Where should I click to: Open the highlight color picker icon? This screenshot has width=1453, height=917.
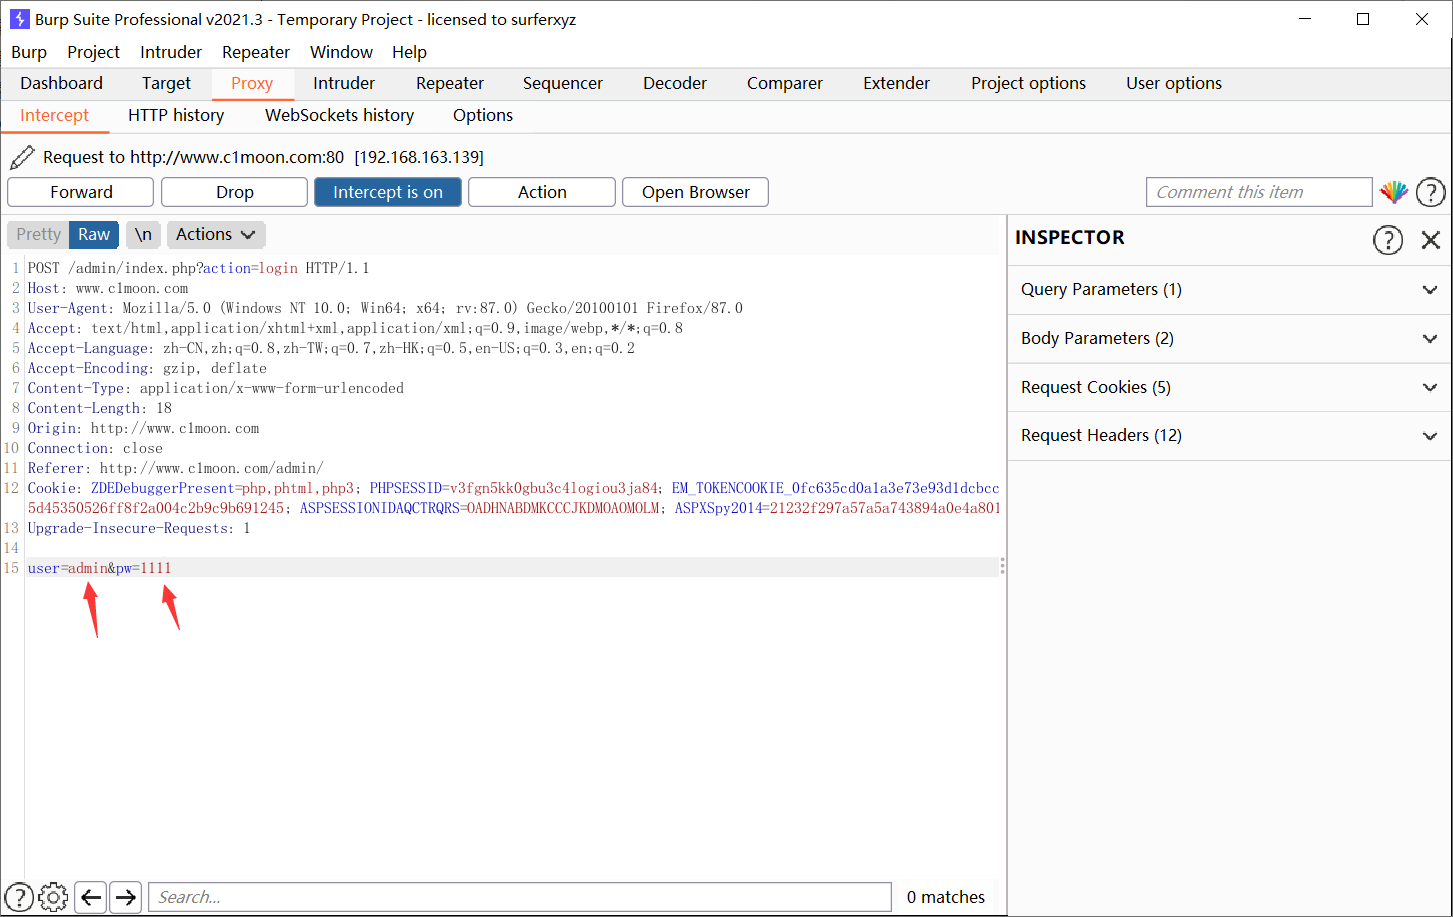click(x=1394, y=192)
